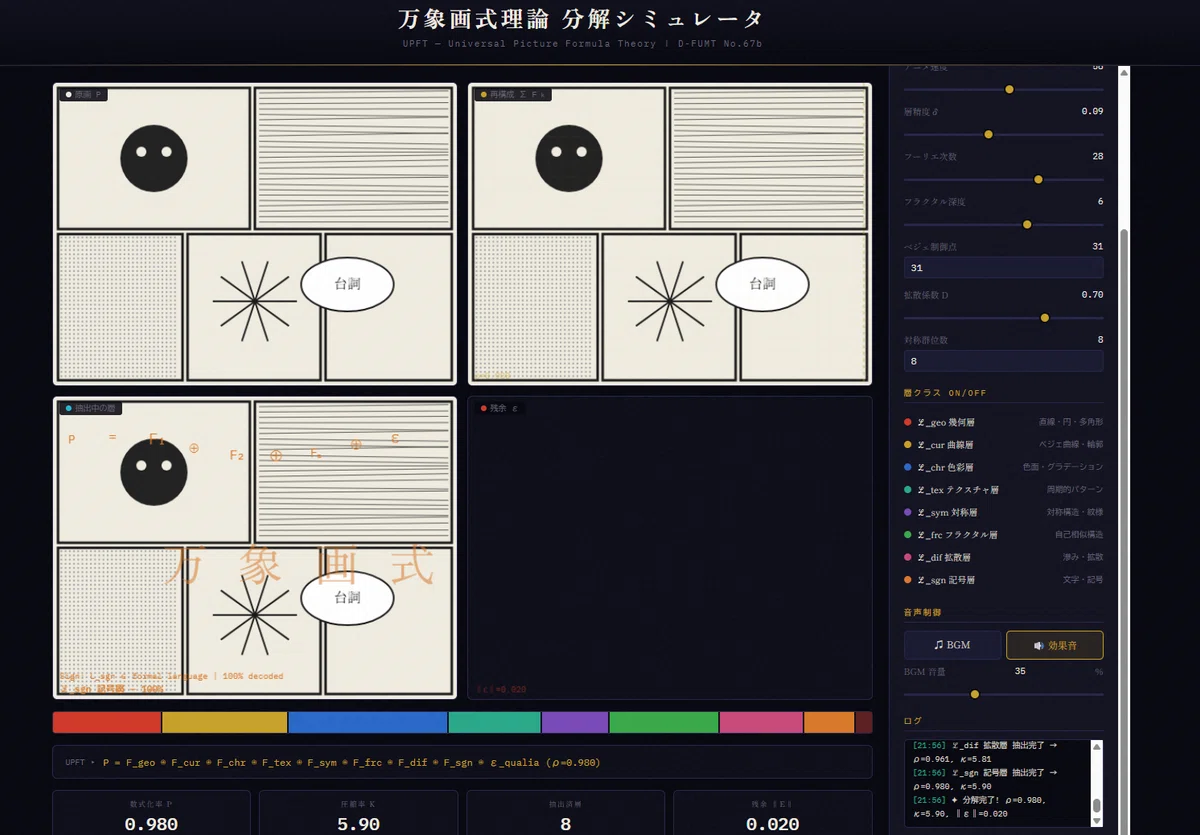Click the 0.980 stat value
Screen dimensions: 1200x835
151,824
